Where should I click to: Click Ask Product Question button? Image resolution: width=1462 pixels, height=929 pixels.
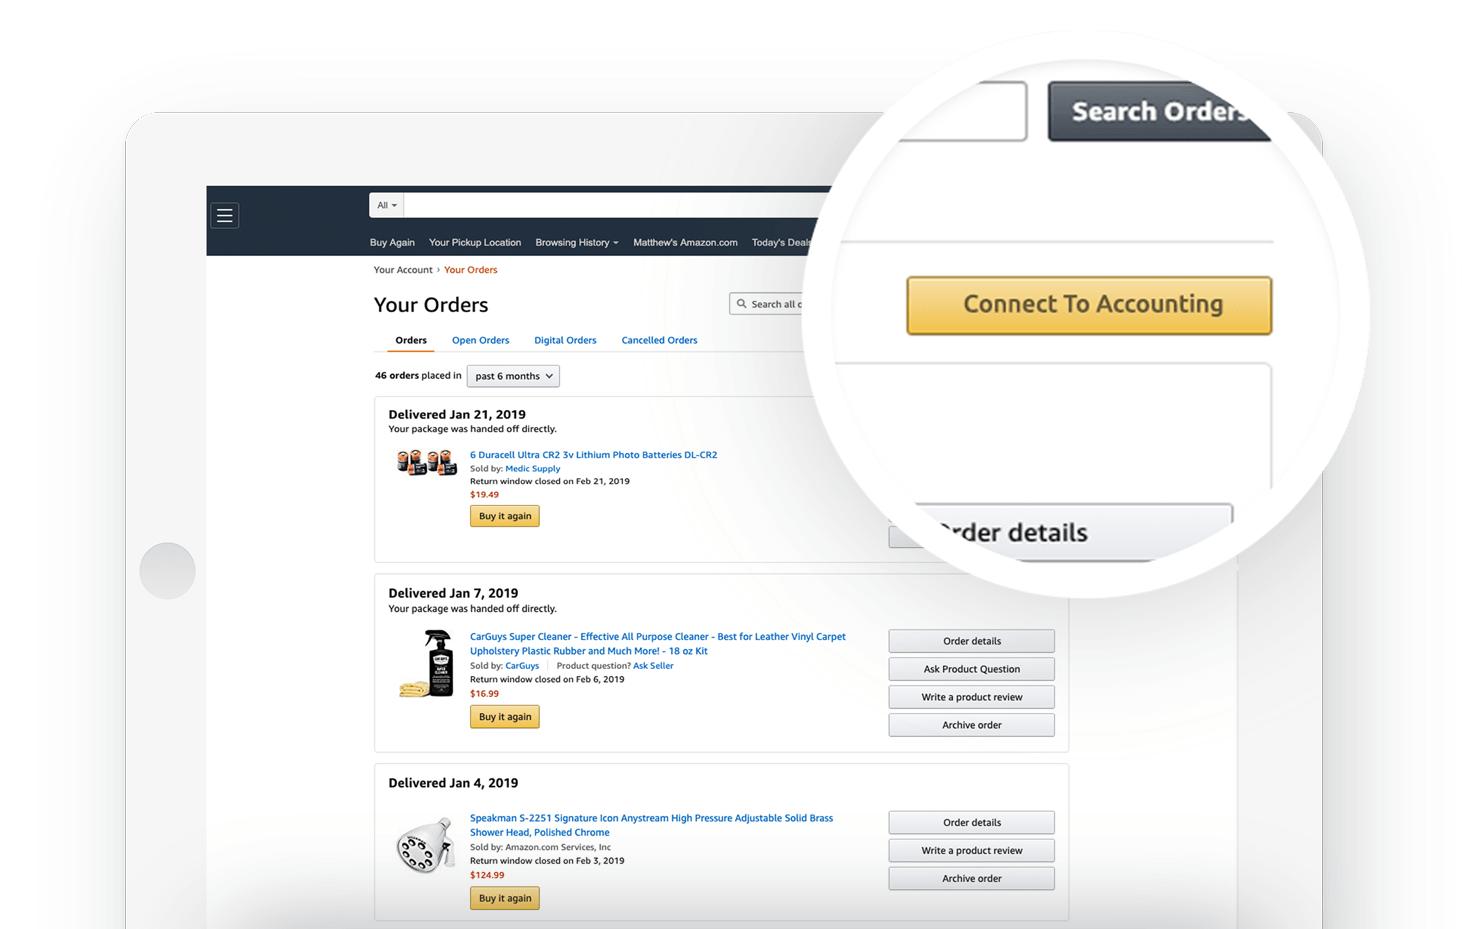coord(971,669)
